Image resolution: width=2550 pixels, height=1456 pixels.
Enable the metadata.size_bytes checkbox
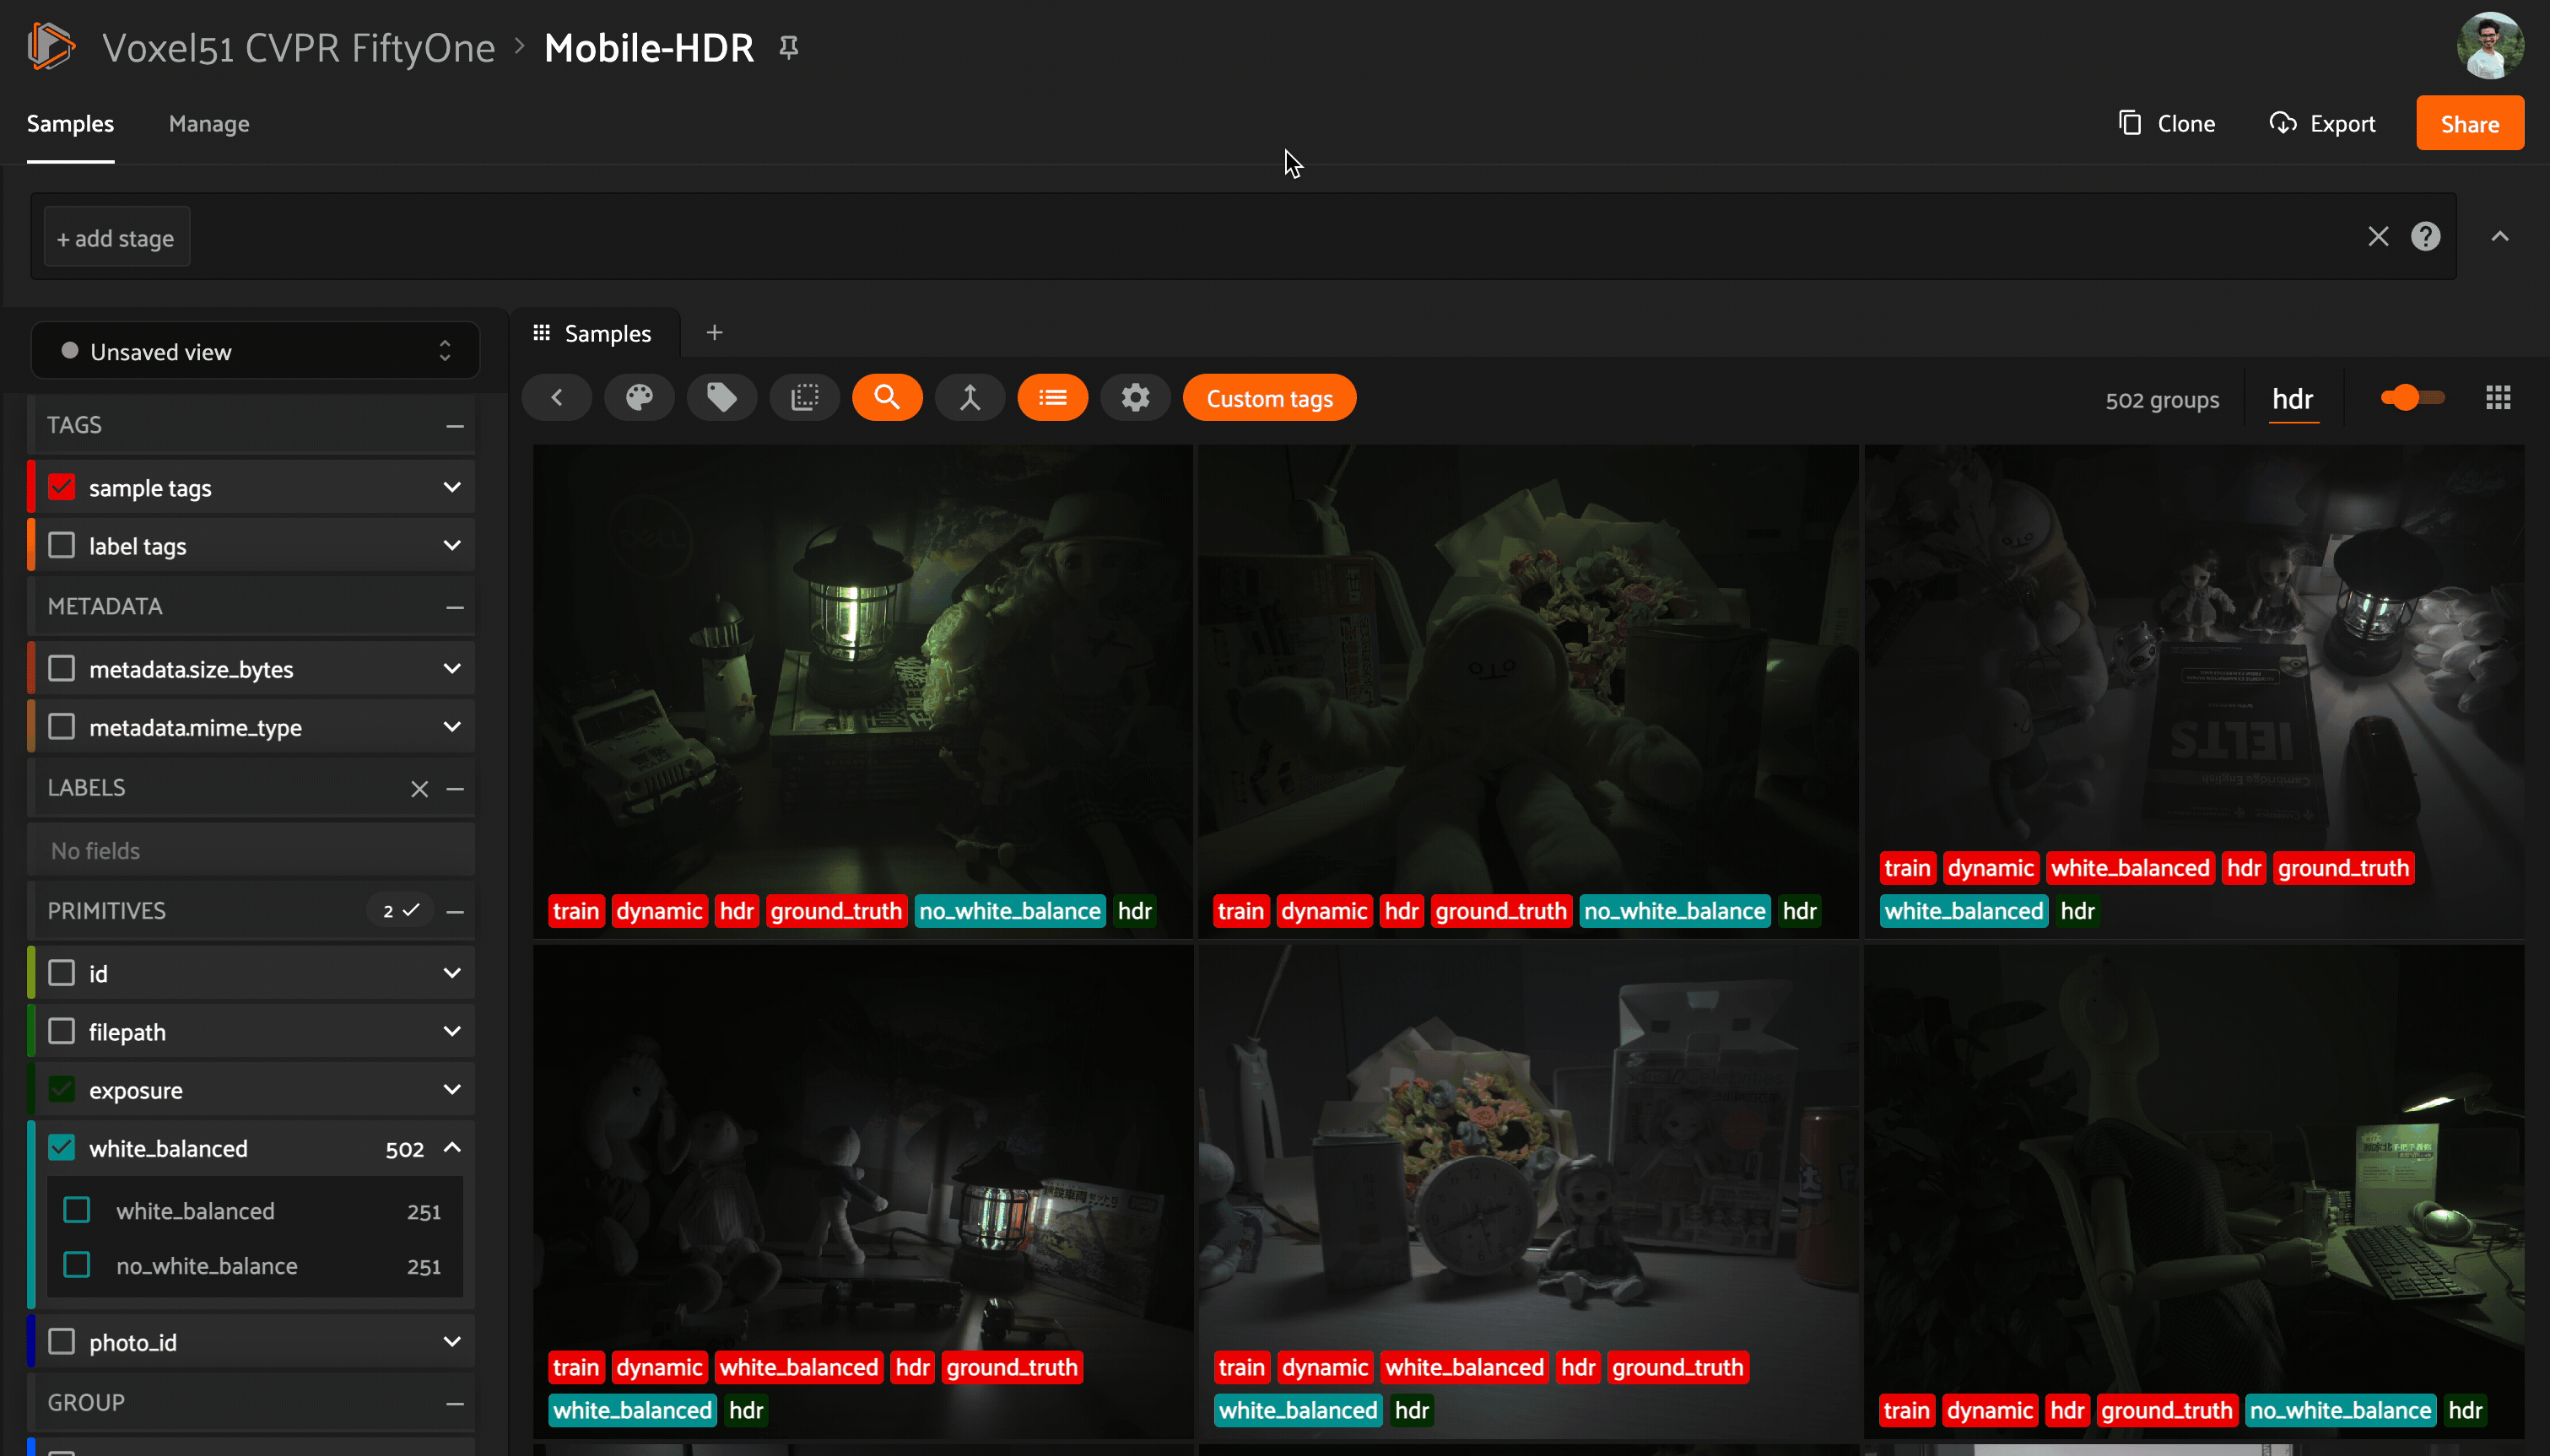coord(62,669)
